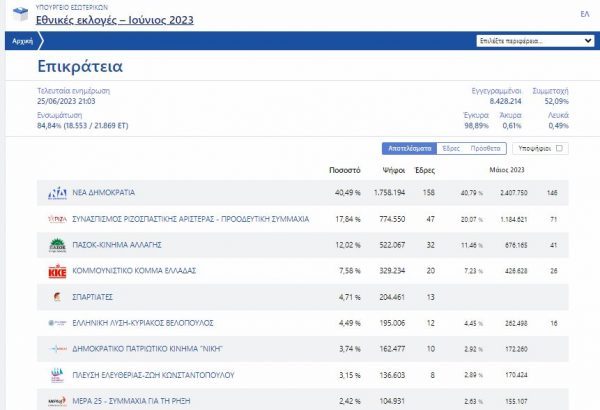Click the ΕΛΛΗΝΙΚΗ ΛΥΣΗ party logo
The image size is (600, 410).
pos(58,323)
